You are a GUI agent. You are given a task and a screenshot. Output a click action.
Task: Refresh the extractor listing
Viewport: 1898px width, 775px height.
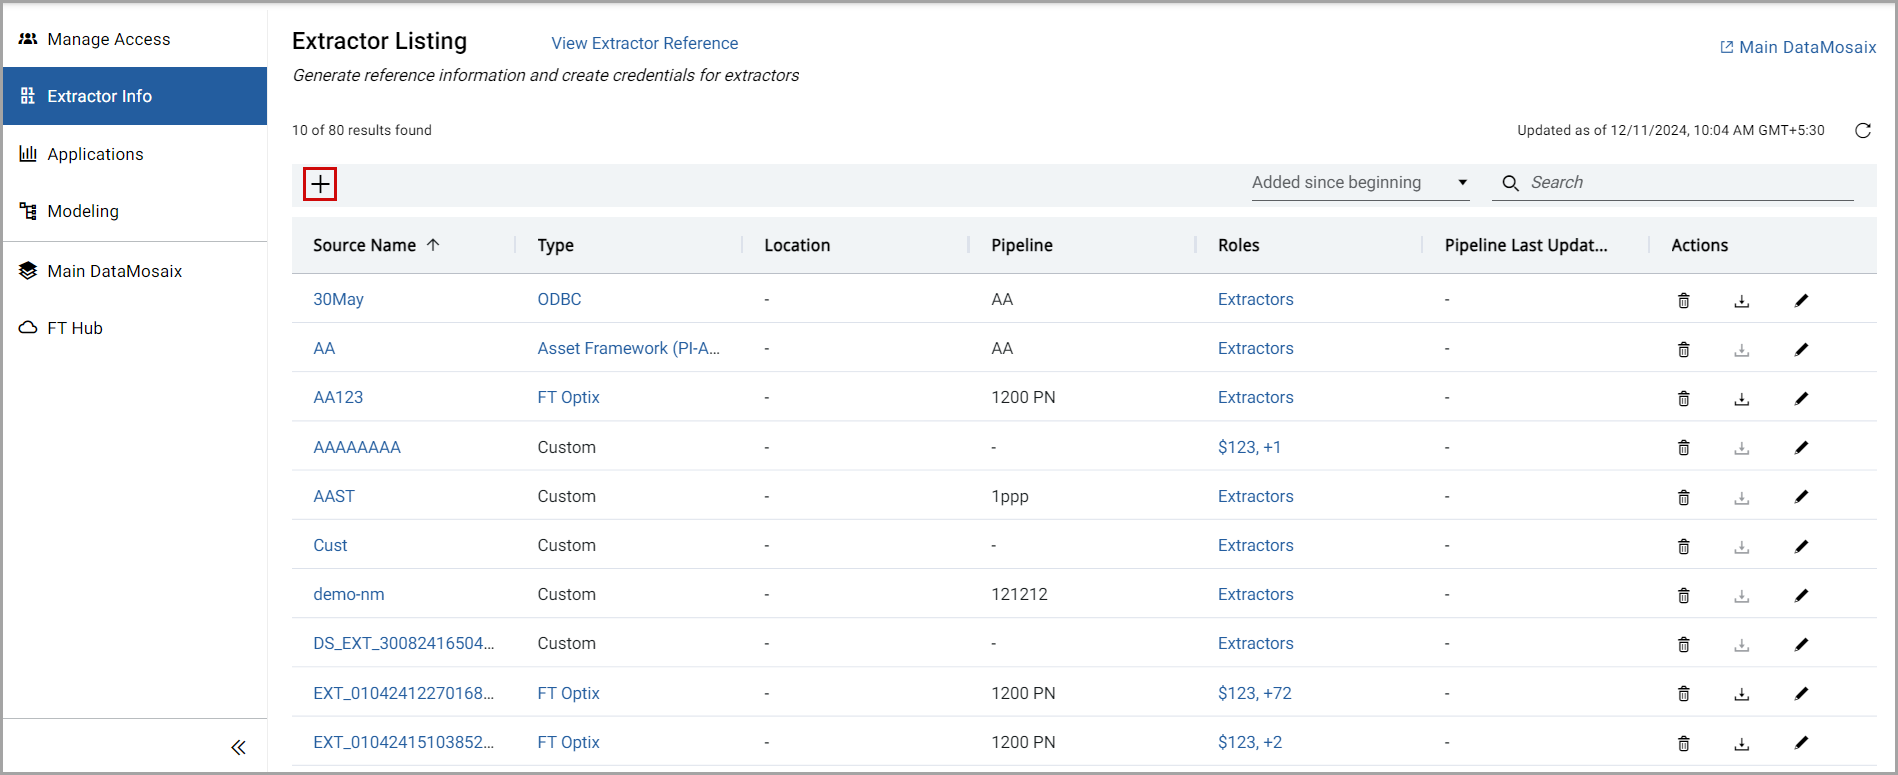tap(1863, 131)
